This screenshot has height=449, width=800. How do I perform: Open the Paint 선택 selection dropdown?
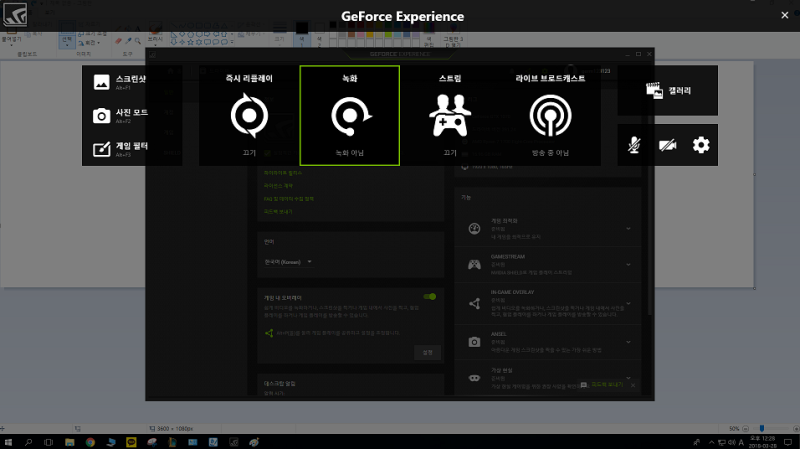(67, 43)
